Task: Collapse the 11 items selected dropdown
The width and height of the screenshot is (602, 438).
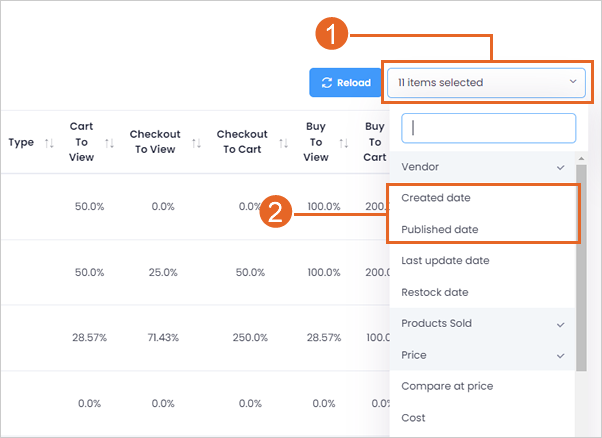Action: coord(486,83)
